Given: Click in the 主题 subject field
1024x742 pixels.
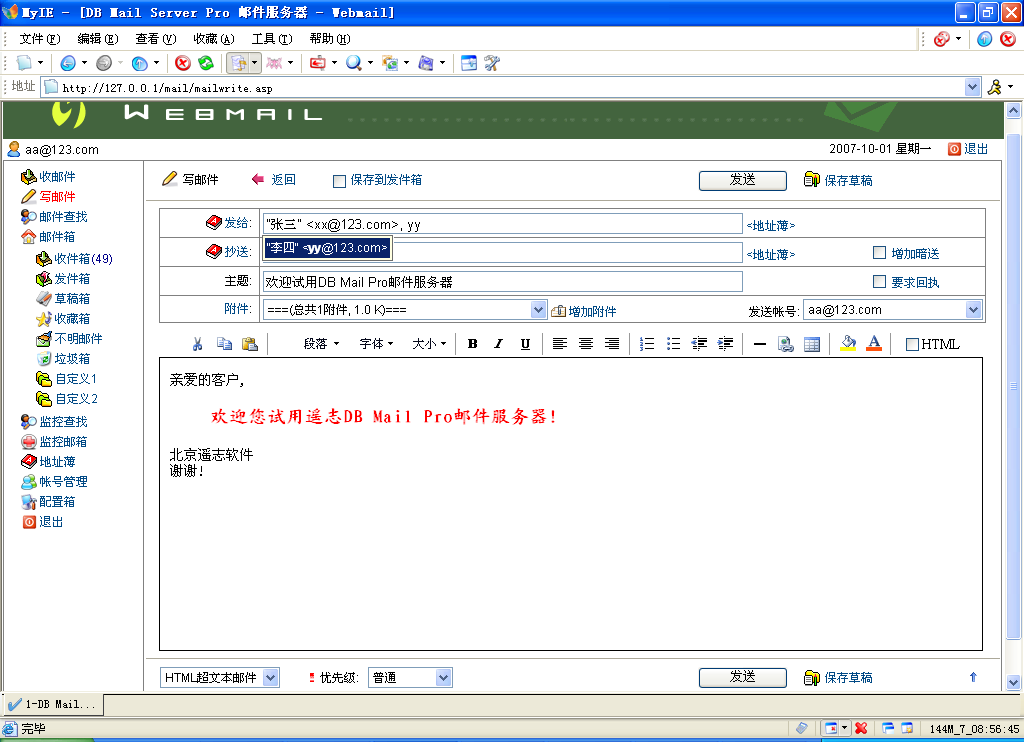Looking at the screenshot, I should point(502,282).
